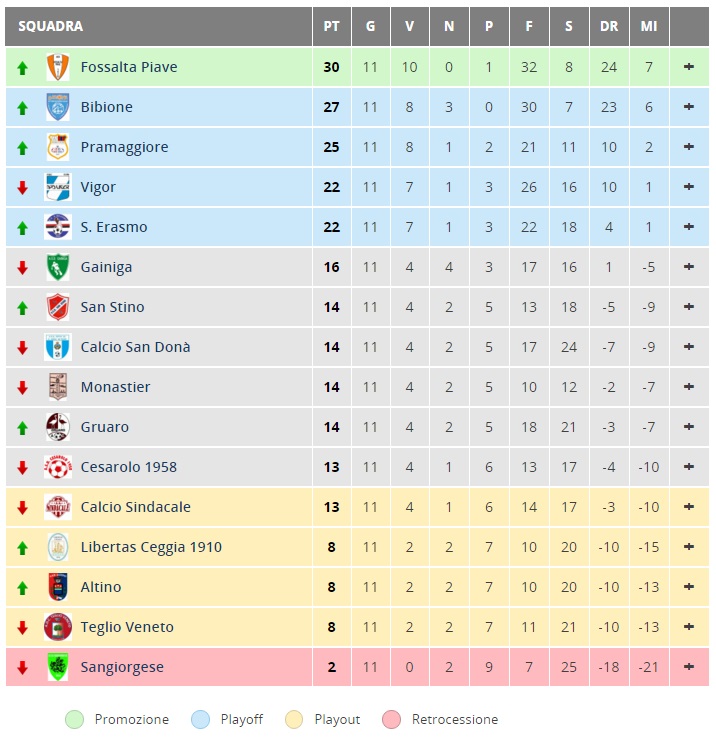Image resolution: width=716 pixels, height=739 pixels.
Task: Click the Fossalta Piave team crest
Action: pos(58,67)
